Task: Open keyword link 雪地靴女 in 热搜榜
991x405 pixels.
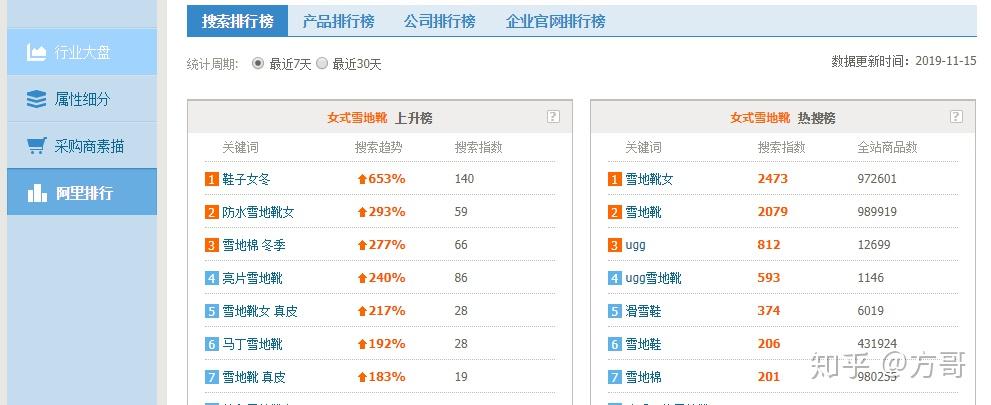Action: coord(649,179)
